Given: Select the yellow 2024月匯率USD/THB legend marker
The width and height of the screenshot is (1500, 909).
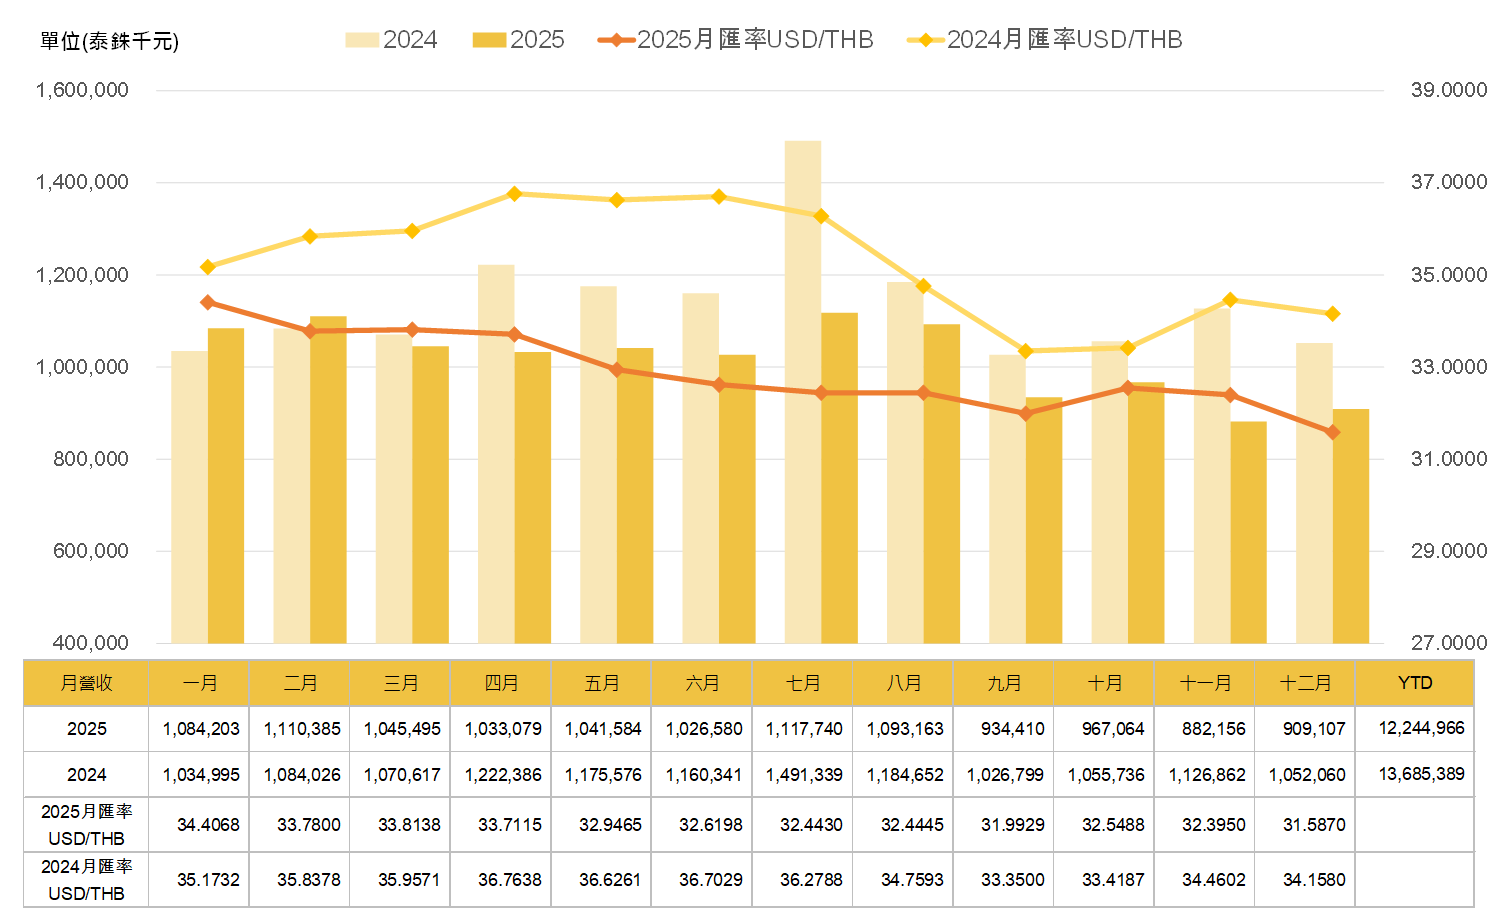Looking at the screenshot, I should (x=925, y=40).
